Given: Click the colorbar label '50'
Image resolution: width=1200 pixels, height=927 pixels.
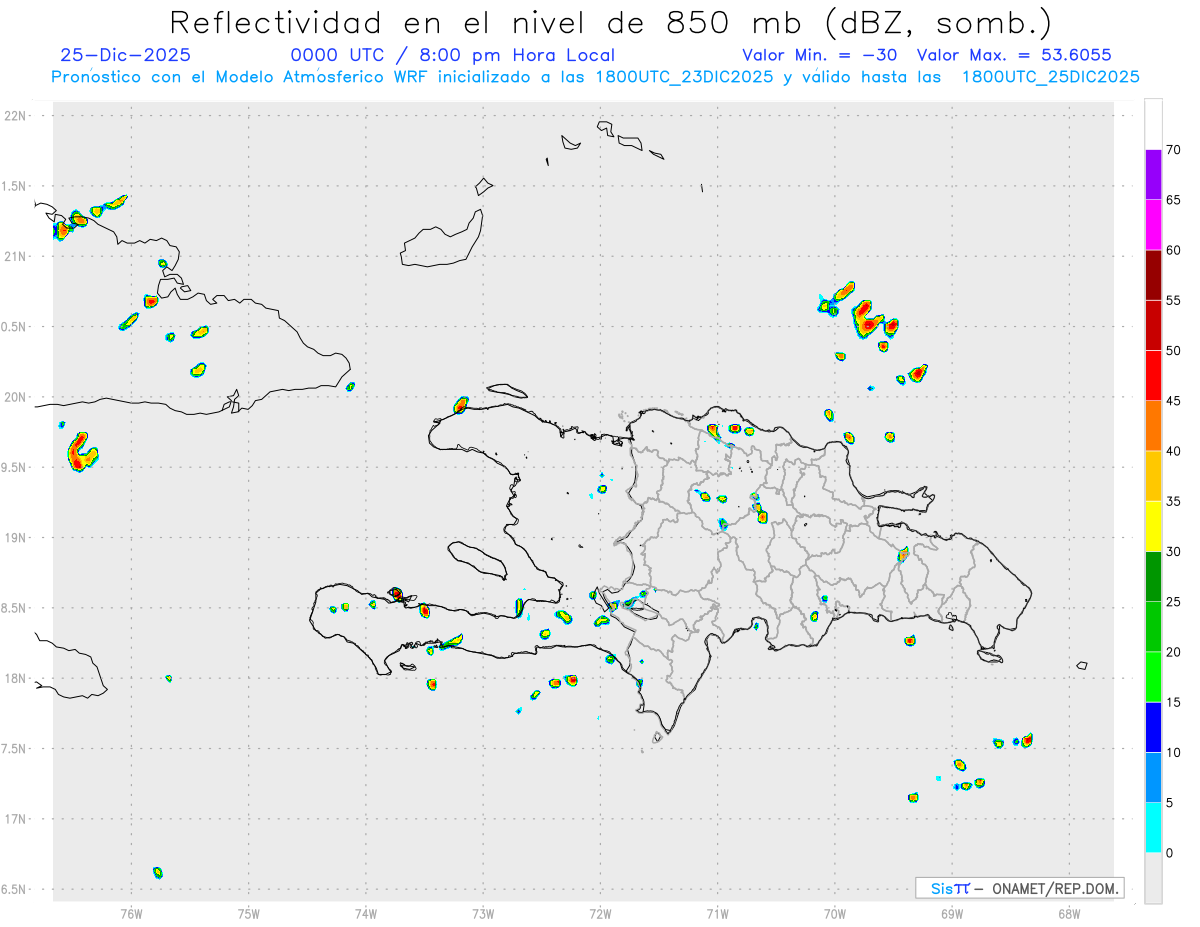Looking at the screenshot, I should tap(1174, 351).
